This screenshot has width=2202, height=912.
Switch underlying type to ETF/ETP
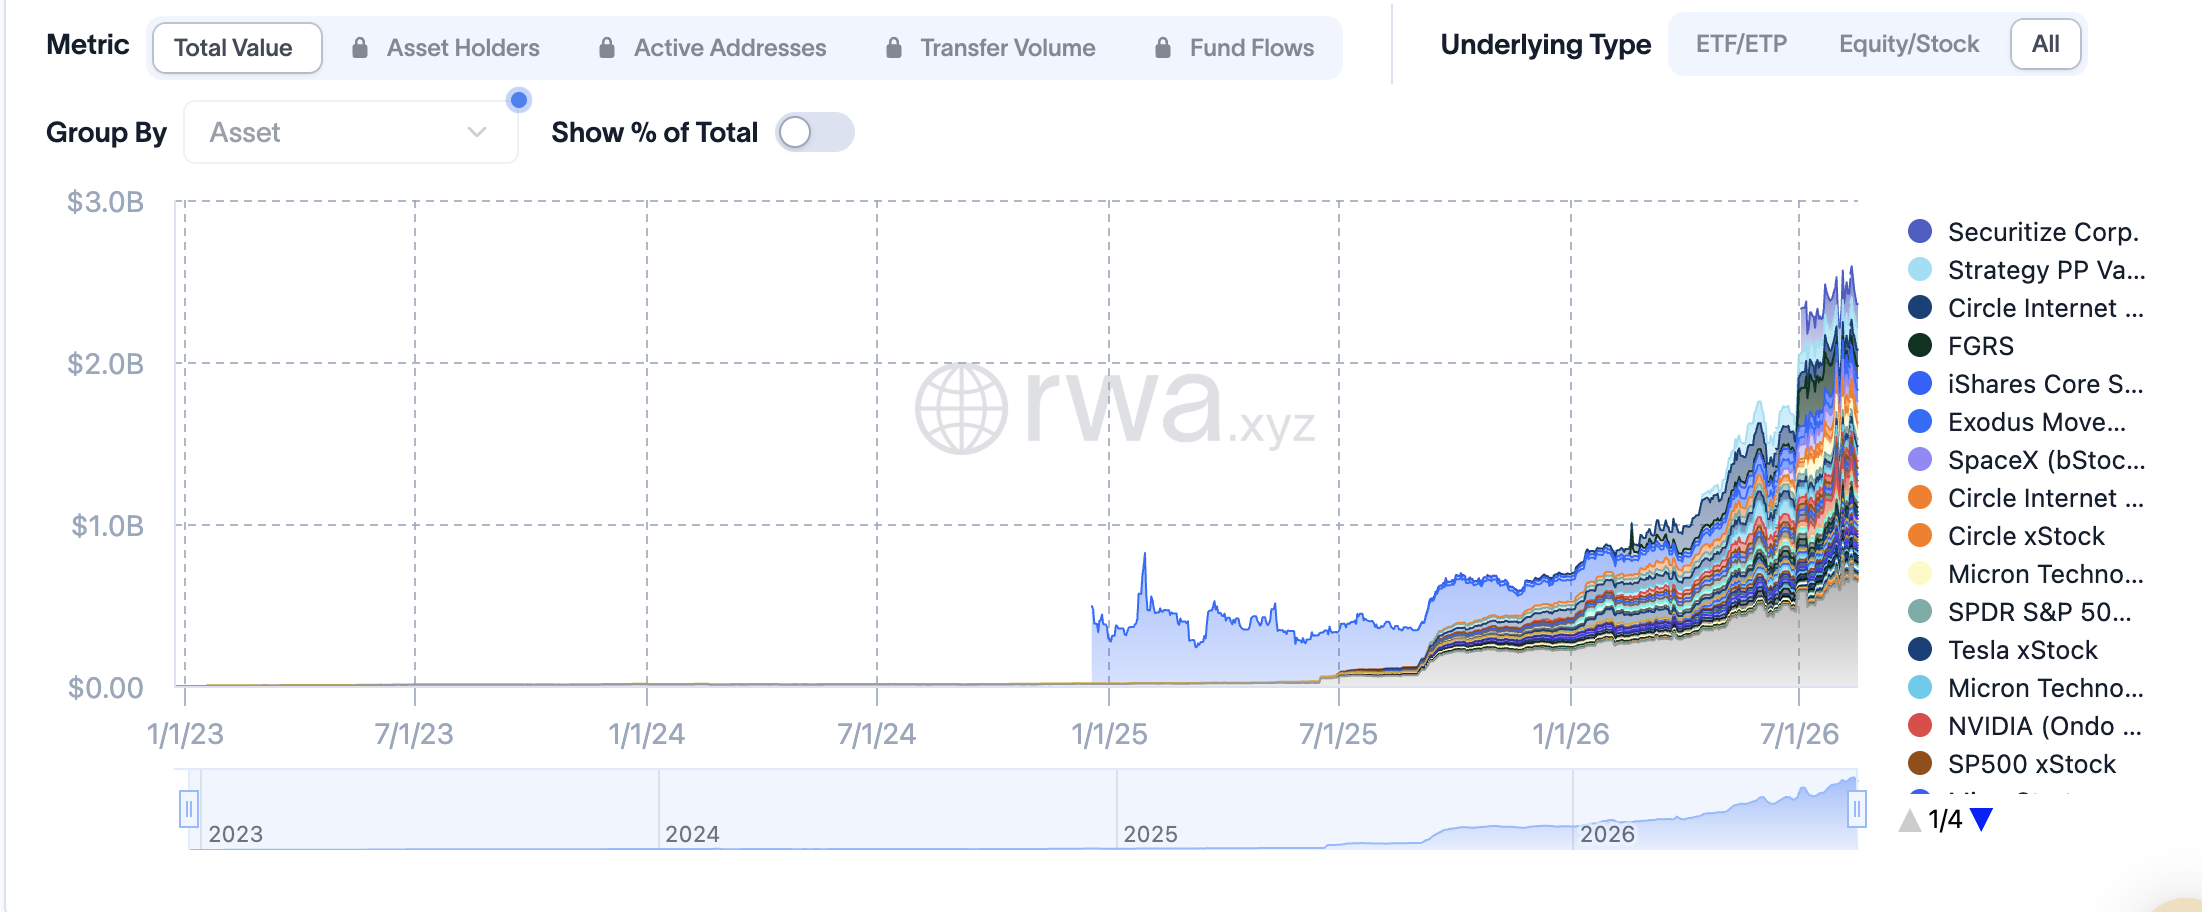click(x=1741, y=44)
